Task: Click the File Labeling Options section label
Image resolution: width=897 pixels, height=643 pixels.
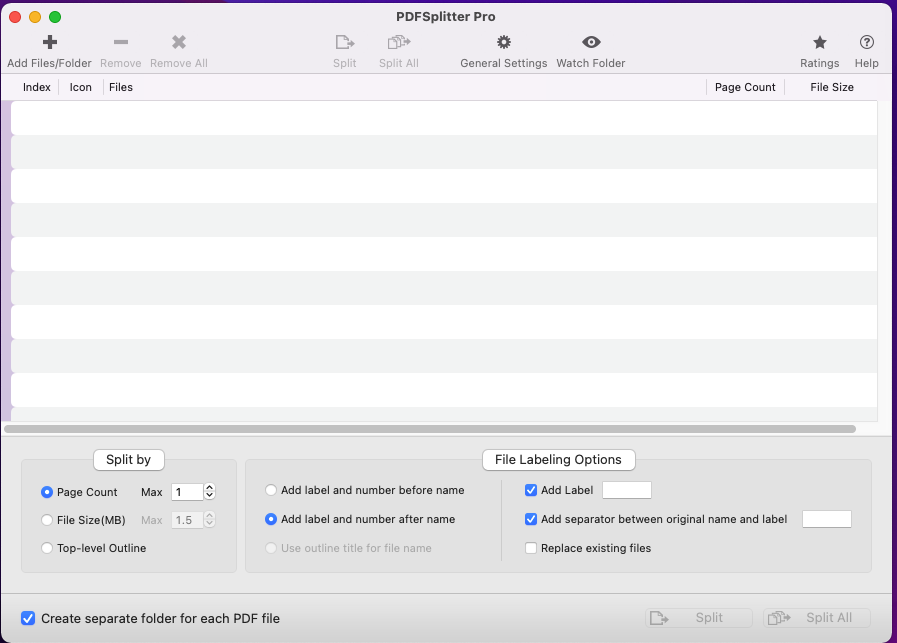Action: click(x=558, y=460)
